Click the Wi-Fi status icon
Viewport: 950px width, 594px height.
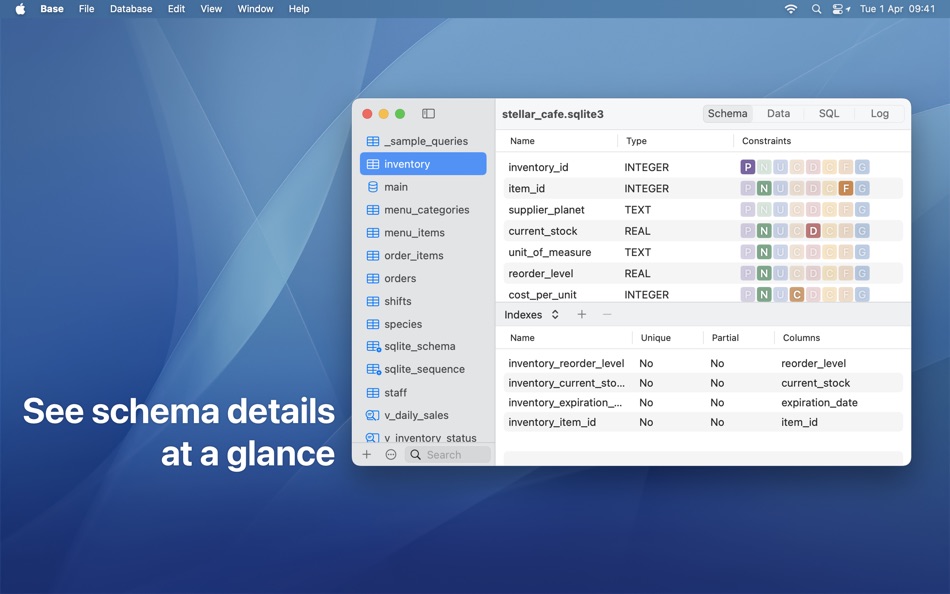coord(791,8)
